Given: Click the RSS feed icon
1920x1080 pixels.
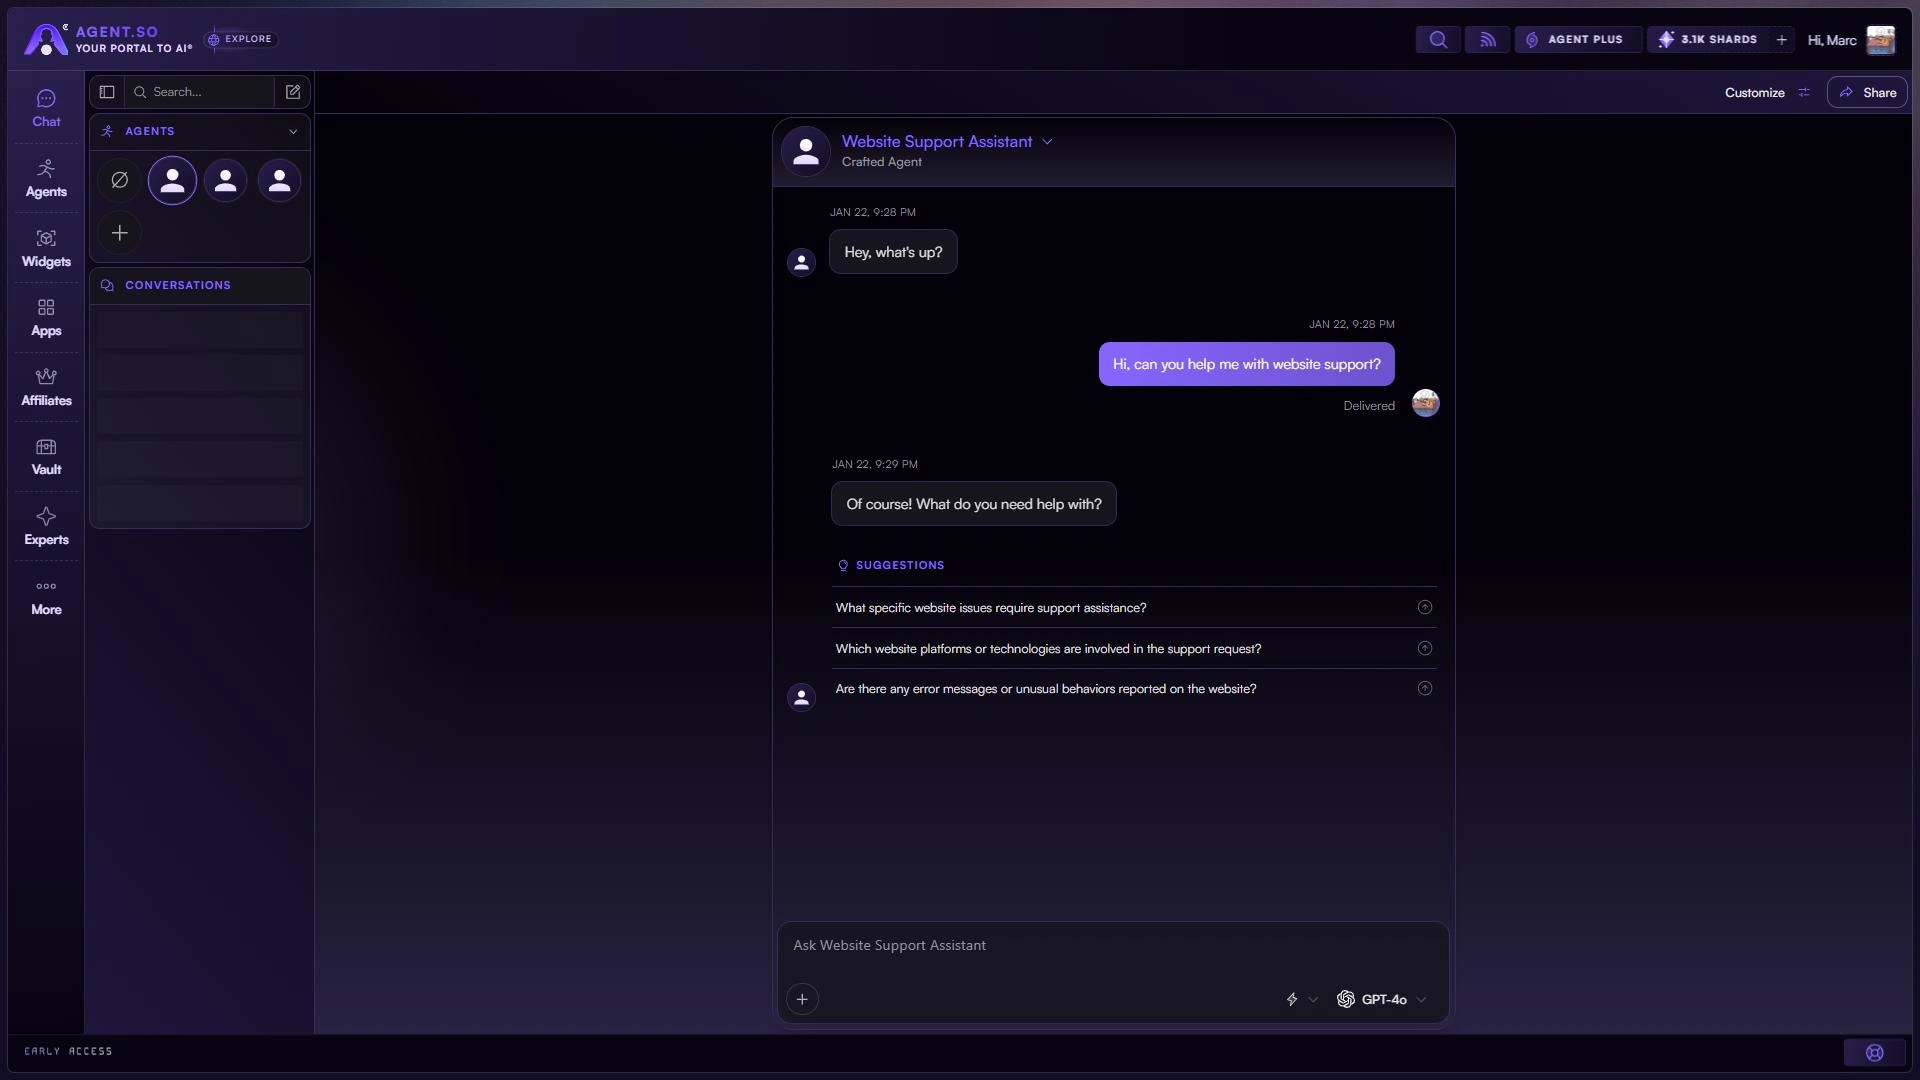Looking at the screenshot, I should point(1487,40).
